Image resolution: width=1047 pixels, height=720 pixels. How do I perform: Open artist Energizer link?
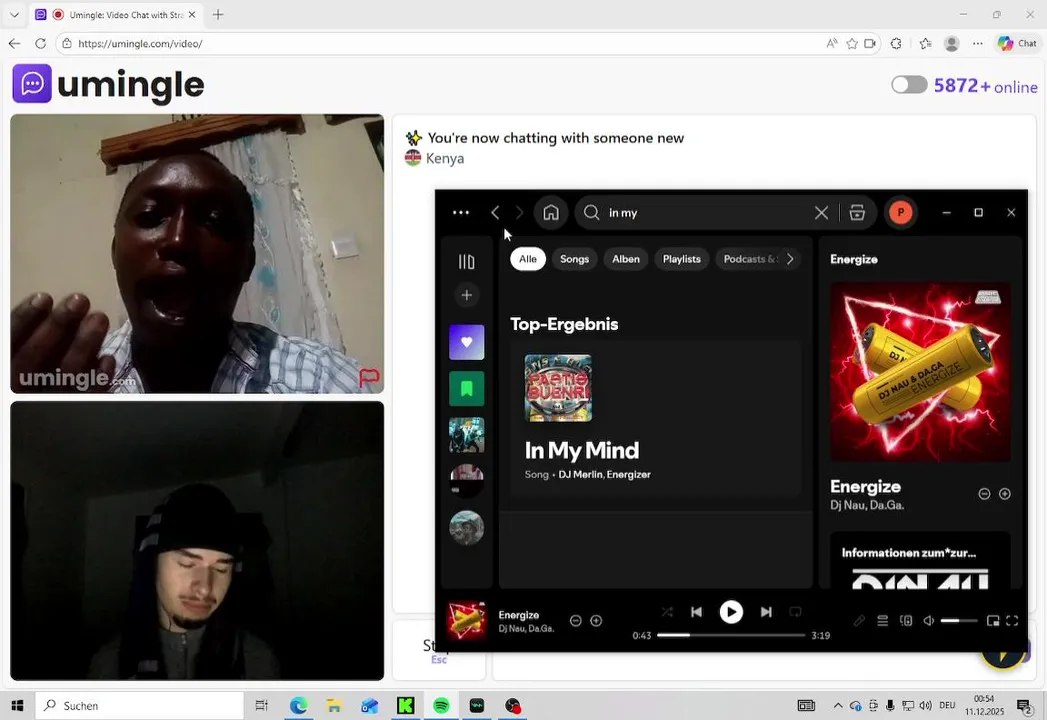tap(628, 474)
